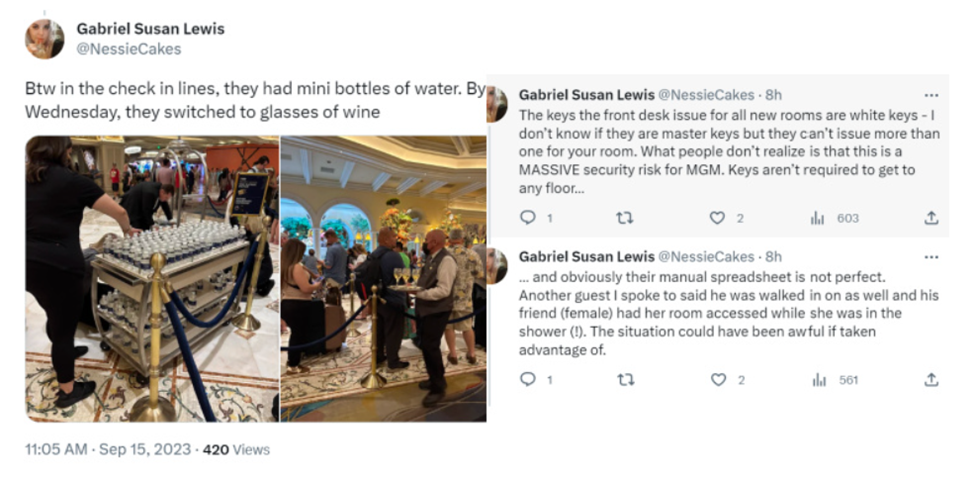Retweet the white keys tweet
This screenshot has width=974, height=481.
pyautogui.click(x=626, y=217)
